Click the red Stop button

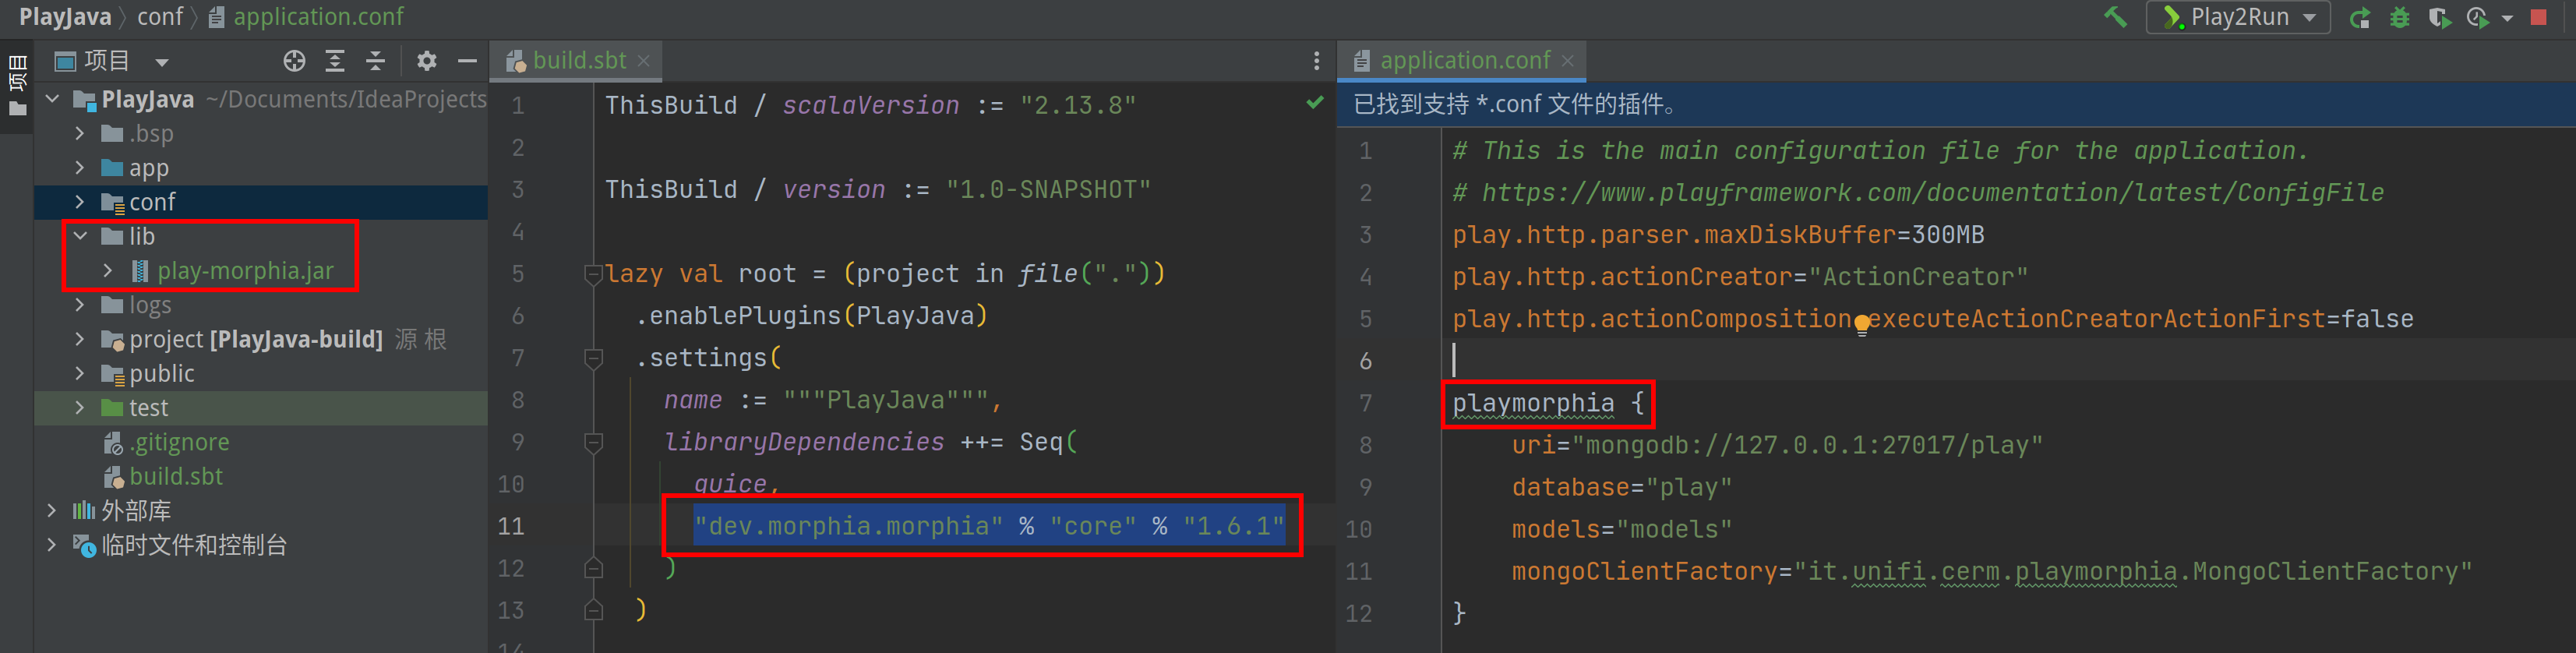tap(2538, 17)
